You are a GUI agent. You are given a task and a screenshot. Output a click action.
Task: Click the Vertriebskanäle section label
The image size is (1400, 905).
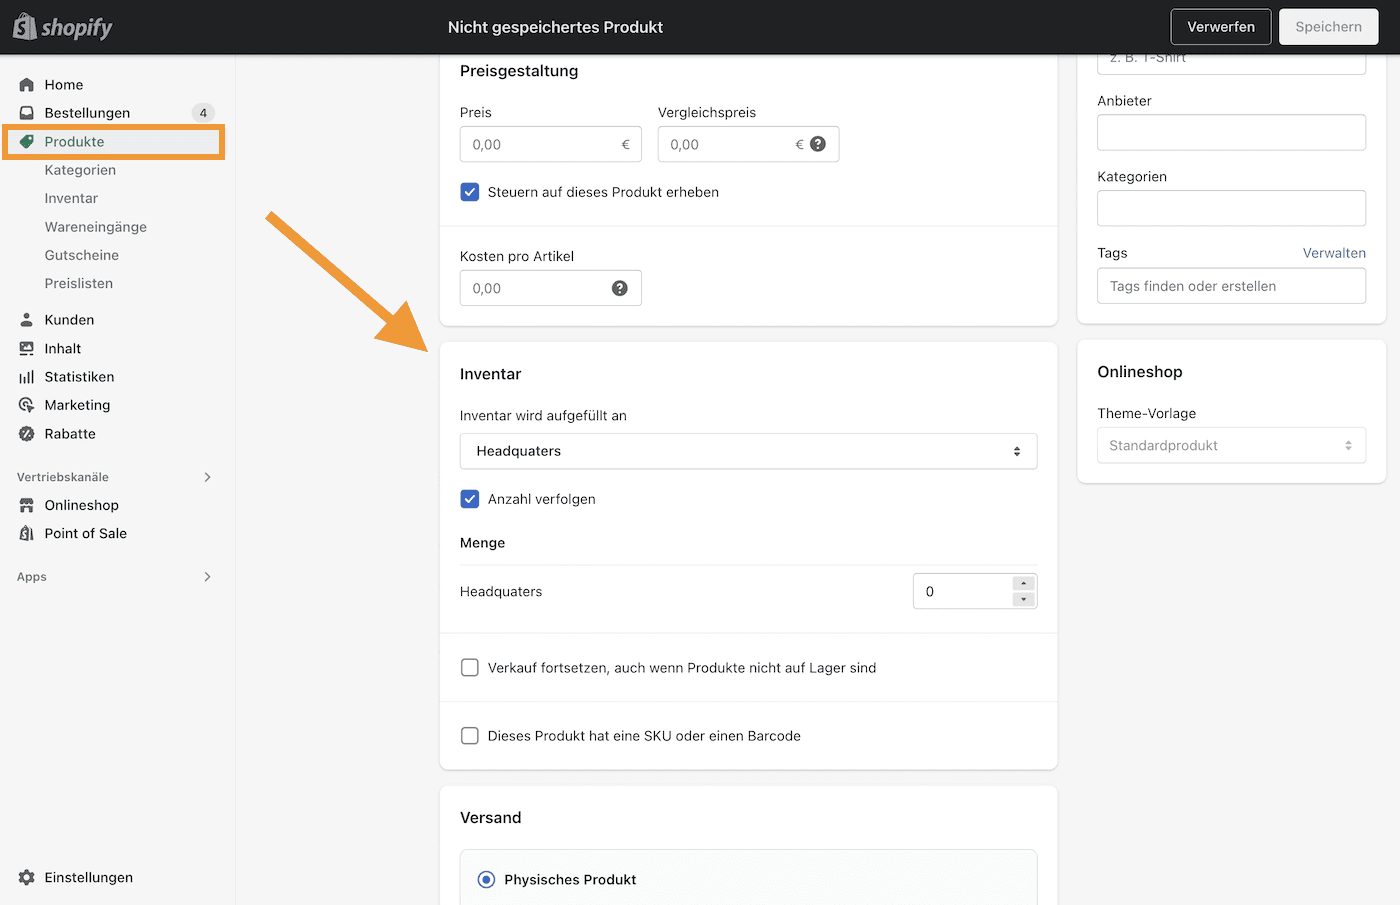(x=63, y=477)
